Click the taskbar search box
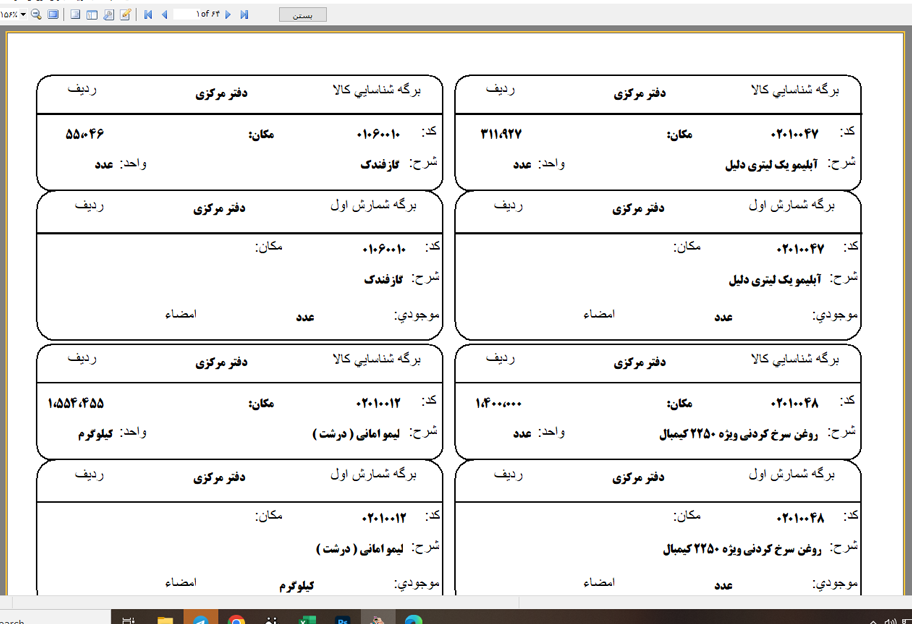 [x=55, y=619]
